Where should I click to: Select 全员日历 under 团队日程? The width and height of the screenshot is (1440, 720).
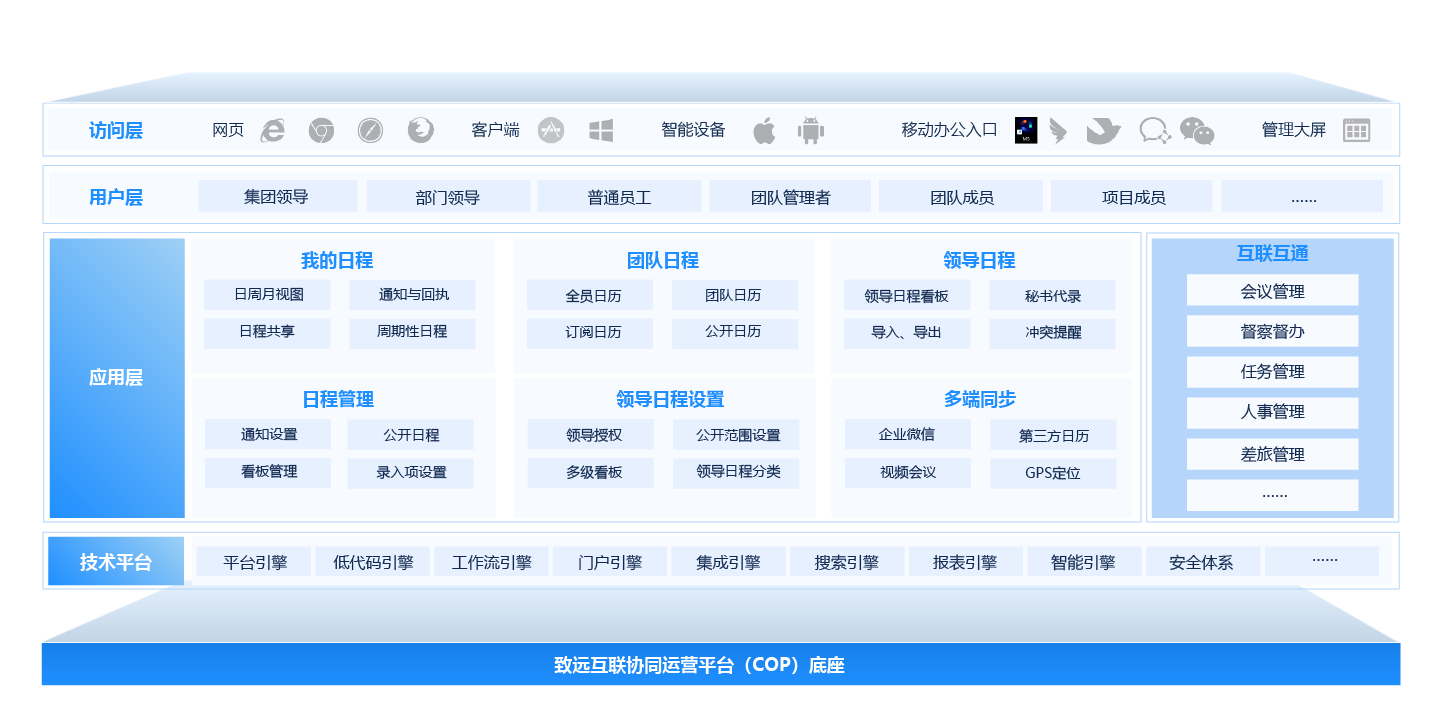590,295
